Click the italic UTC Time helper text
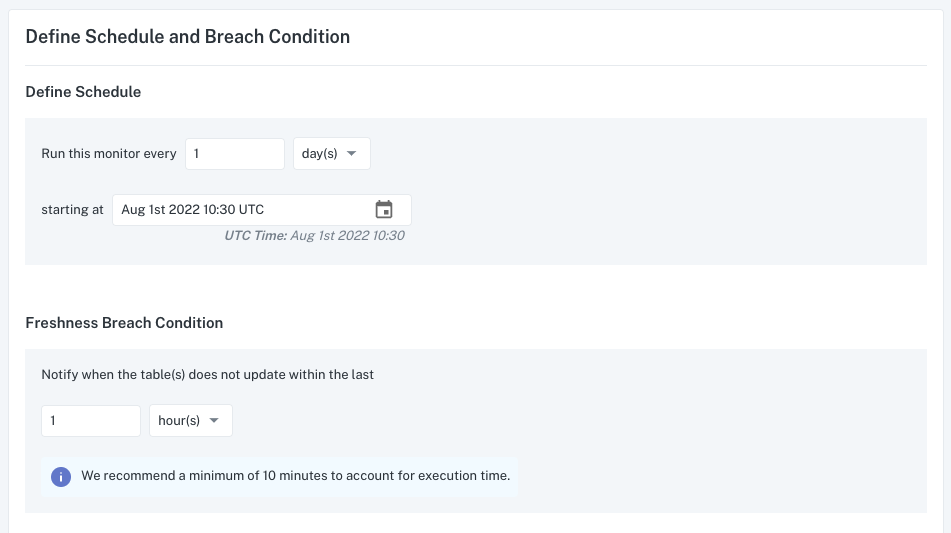The height and width of the screenshot is (533, 951). tap(314, 236)
